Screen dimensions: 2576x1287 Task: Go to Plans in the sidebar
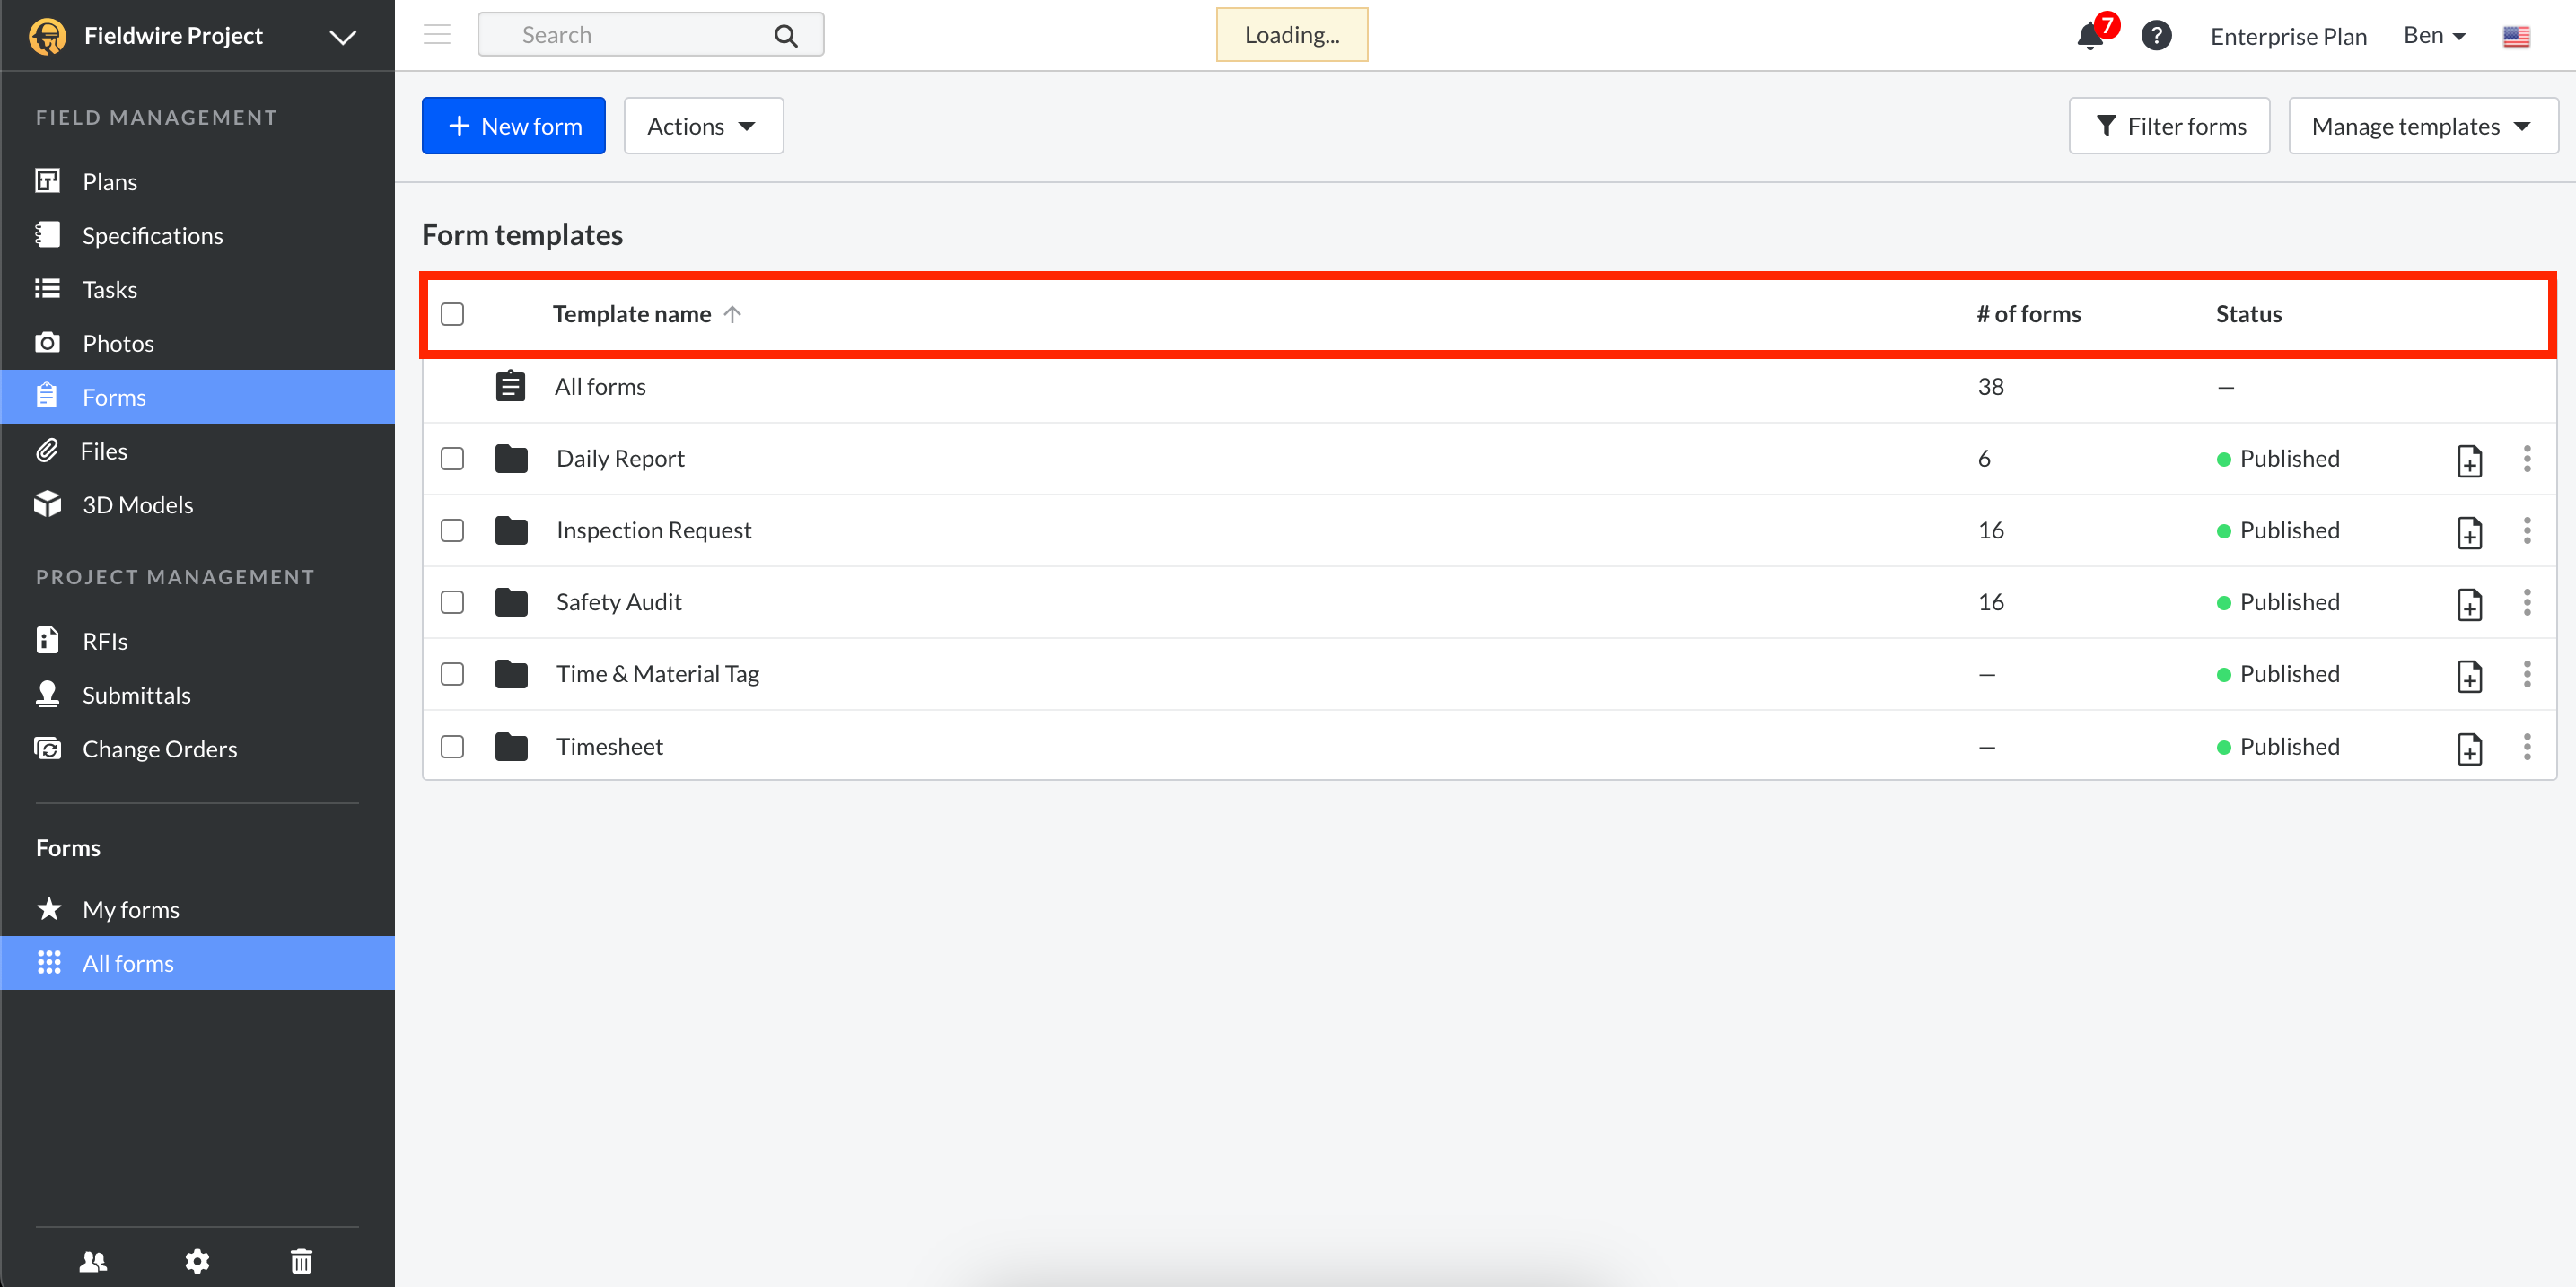tap(110, 181)
